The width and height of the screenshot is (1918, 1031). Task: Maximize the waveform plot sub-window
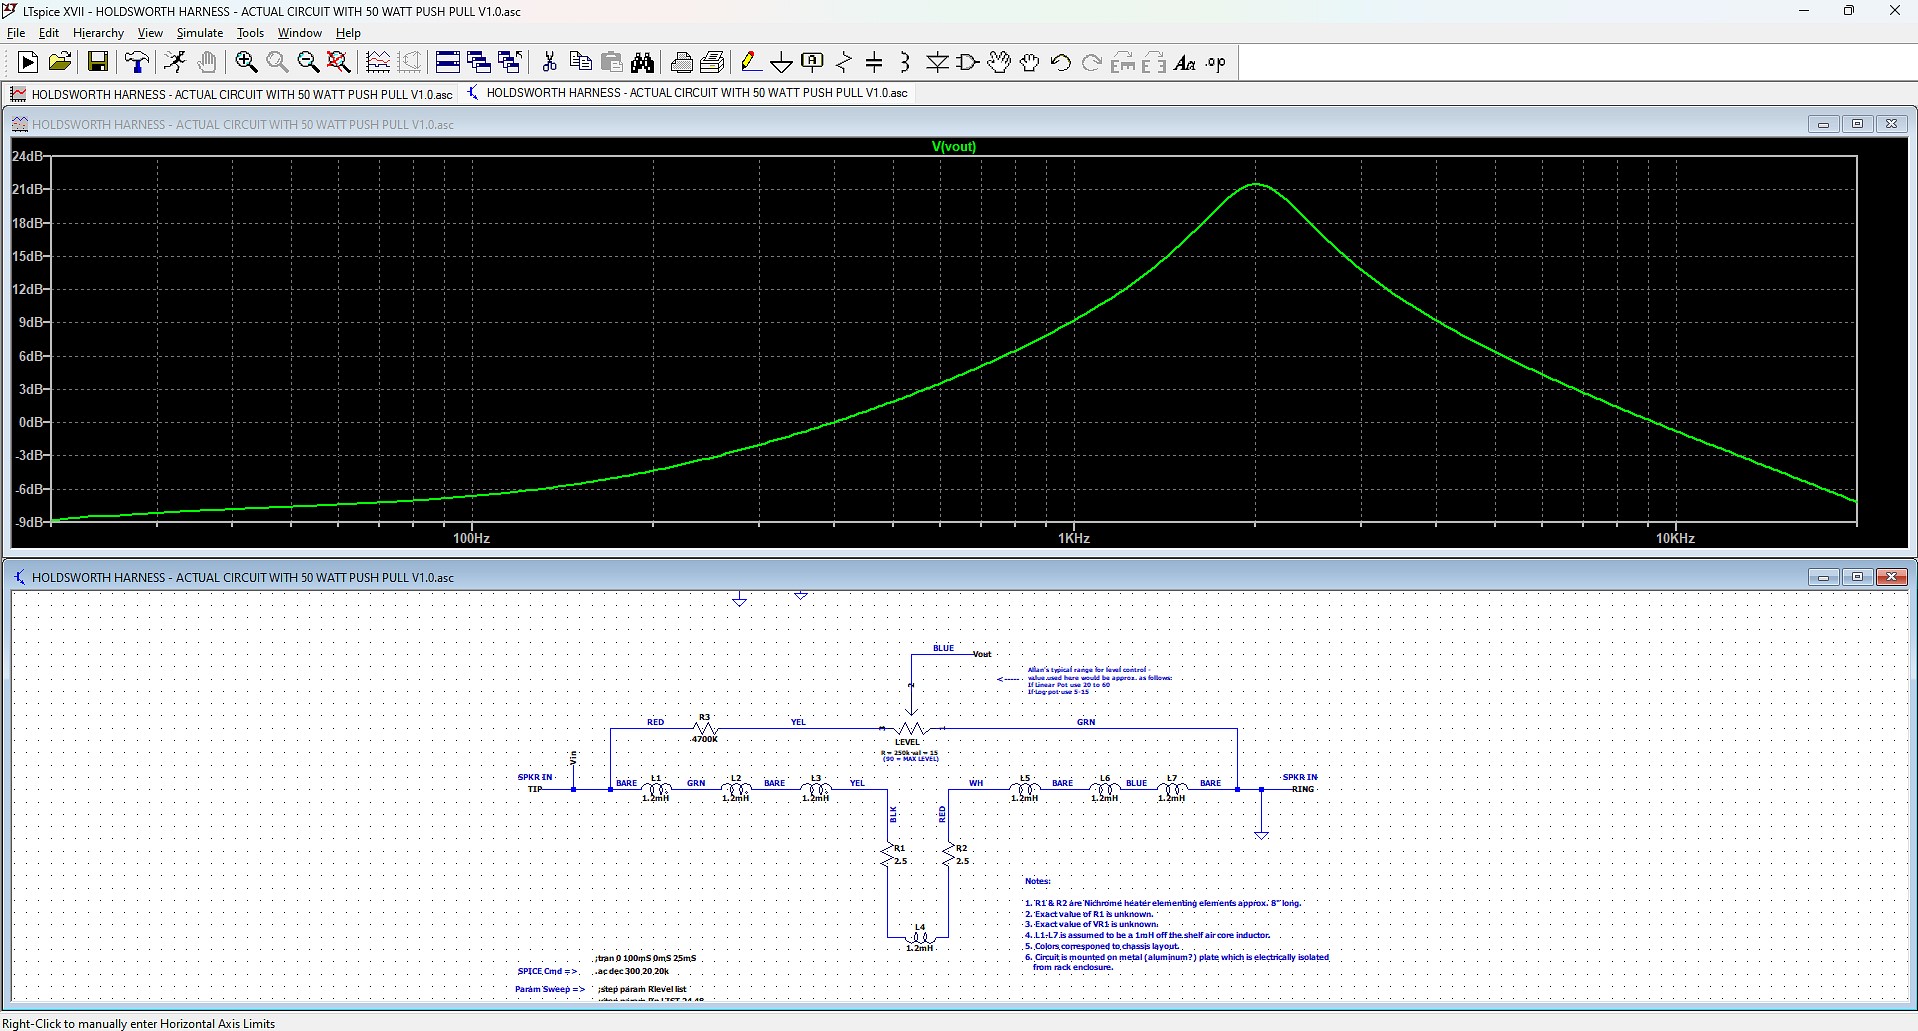pos(1857,124)
